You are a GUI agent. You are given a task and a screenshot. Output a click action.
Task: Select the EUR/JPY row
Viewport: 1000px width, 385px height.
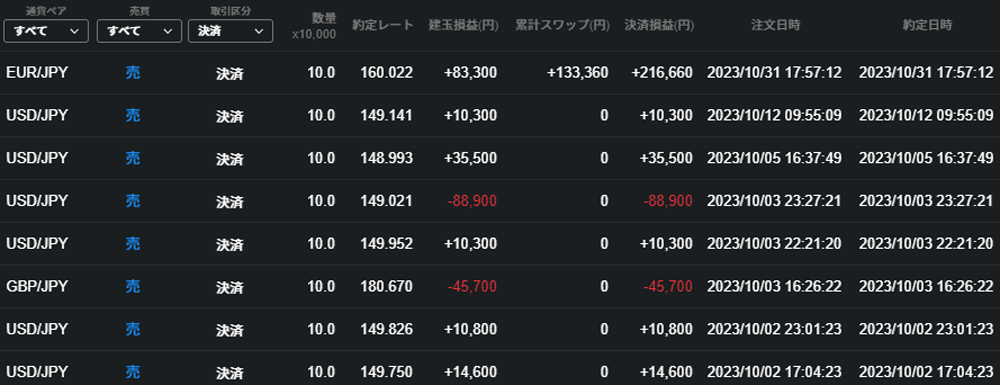click(x=500, y=73)
